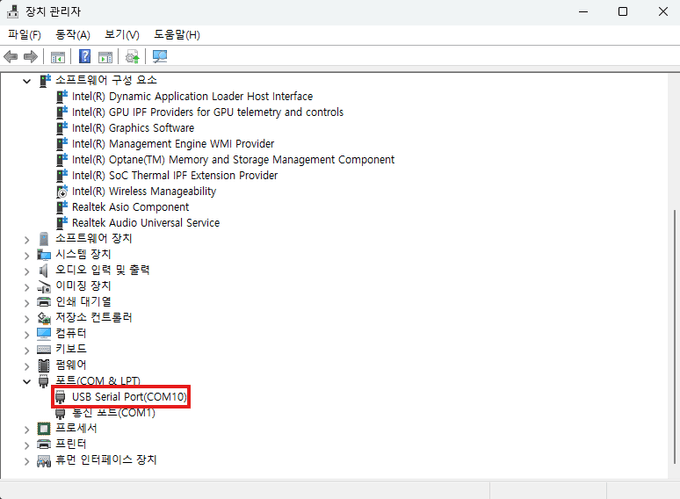Click the vertical scrollbar thumb
The image size is (680, 499).
(674, 337)
